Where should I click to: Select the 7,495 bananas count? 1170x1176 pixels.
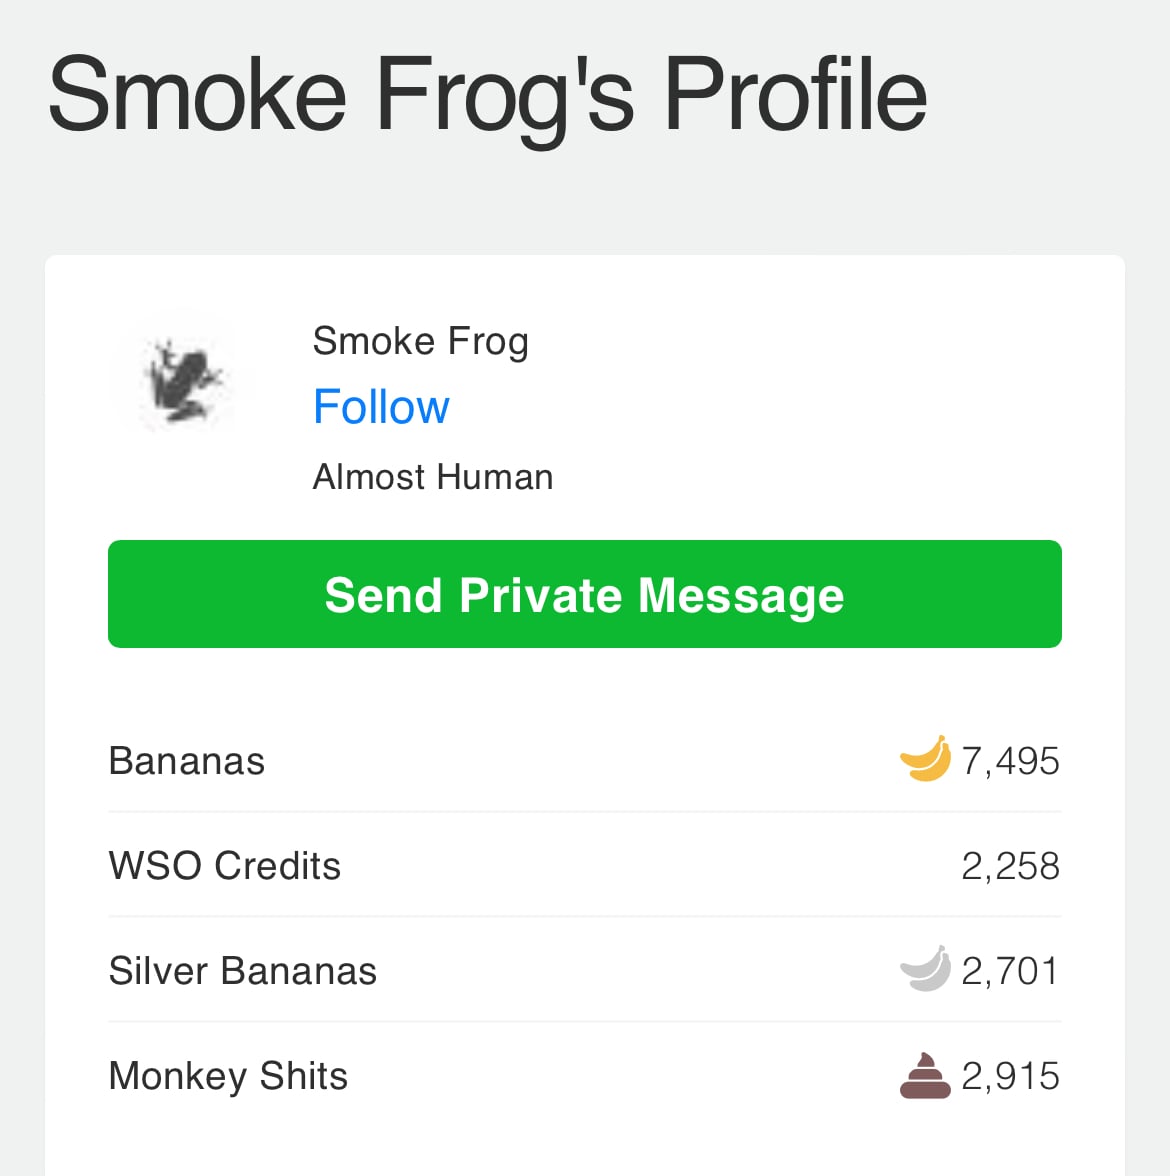point(1010,761)
